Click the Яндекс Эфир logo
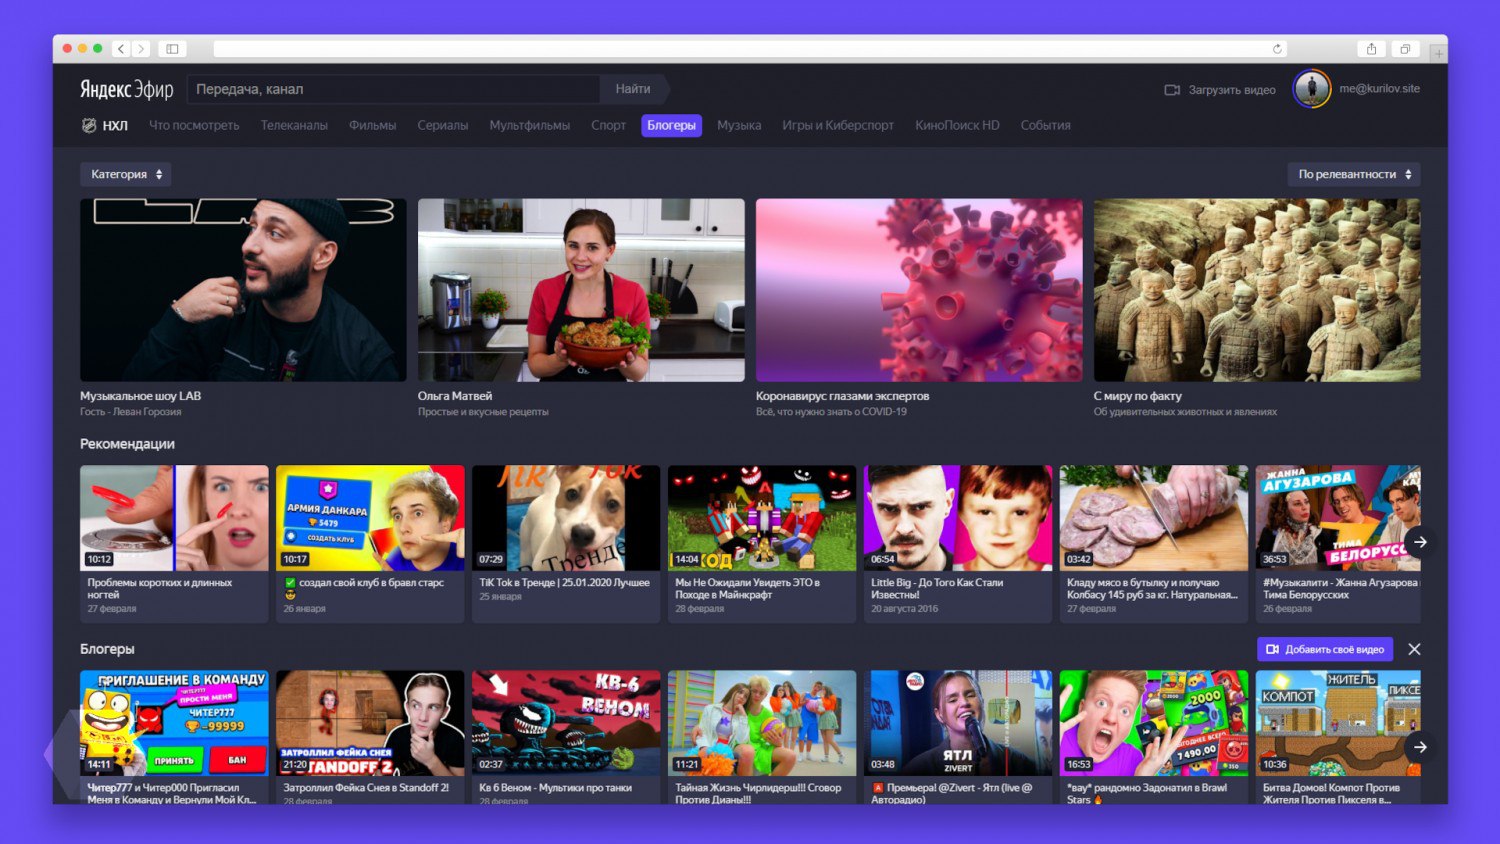 coord(127,89)
